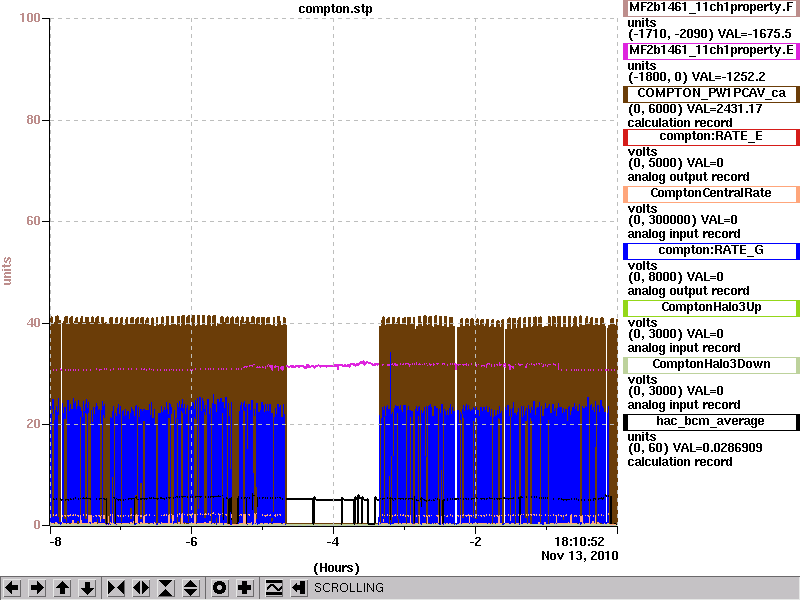Select the MF2b1461_11ch1property.F curve legend
Screen dimensions: 800x600
tap(711, 8)
